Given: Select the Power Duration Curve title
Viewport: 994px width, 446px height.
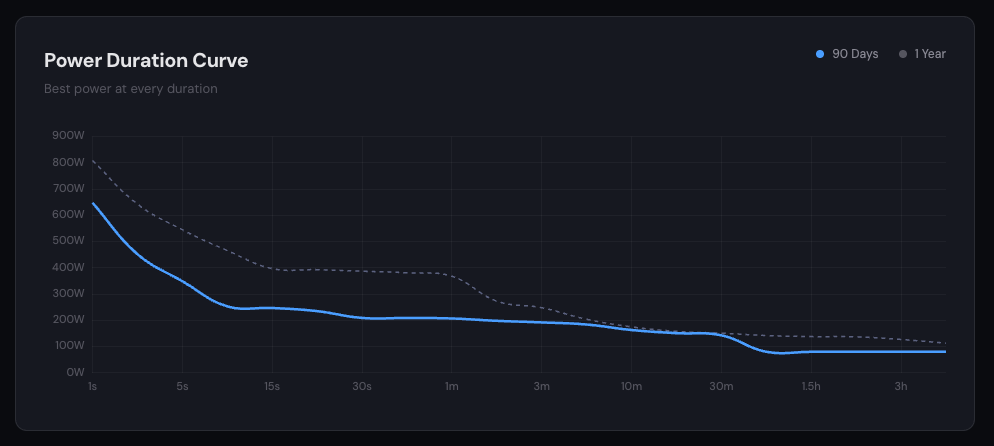Looking at the screenshot, I should pos(146,61).
